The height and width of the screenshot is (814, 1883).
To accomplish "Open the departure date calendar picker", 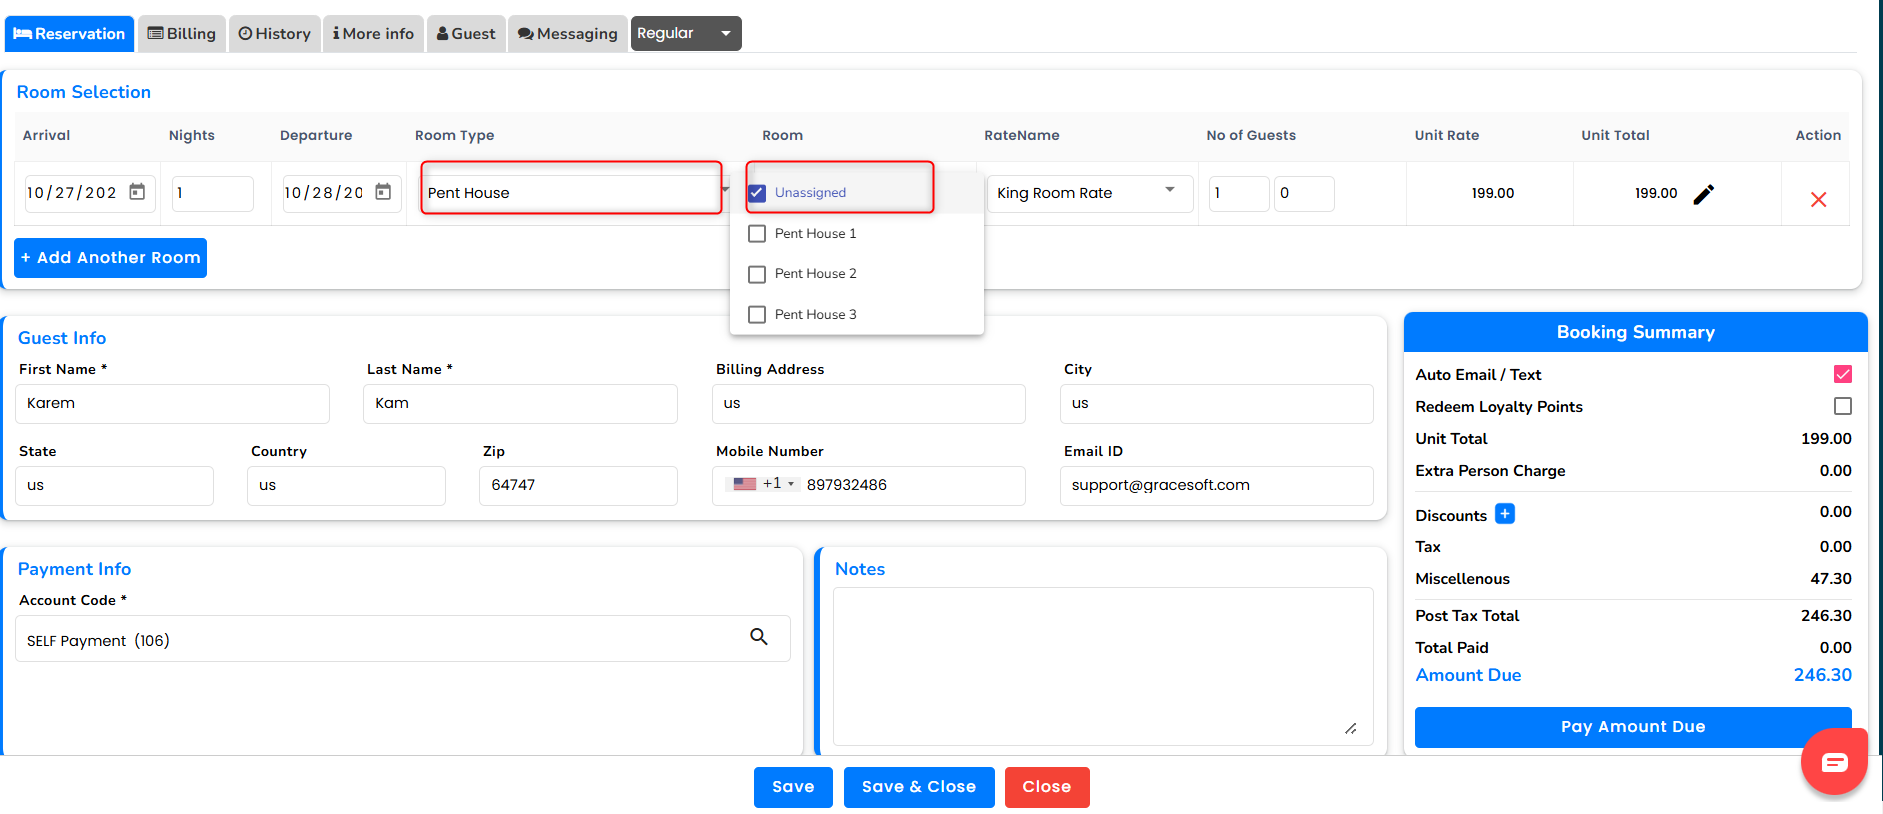I will click(383, 192).
